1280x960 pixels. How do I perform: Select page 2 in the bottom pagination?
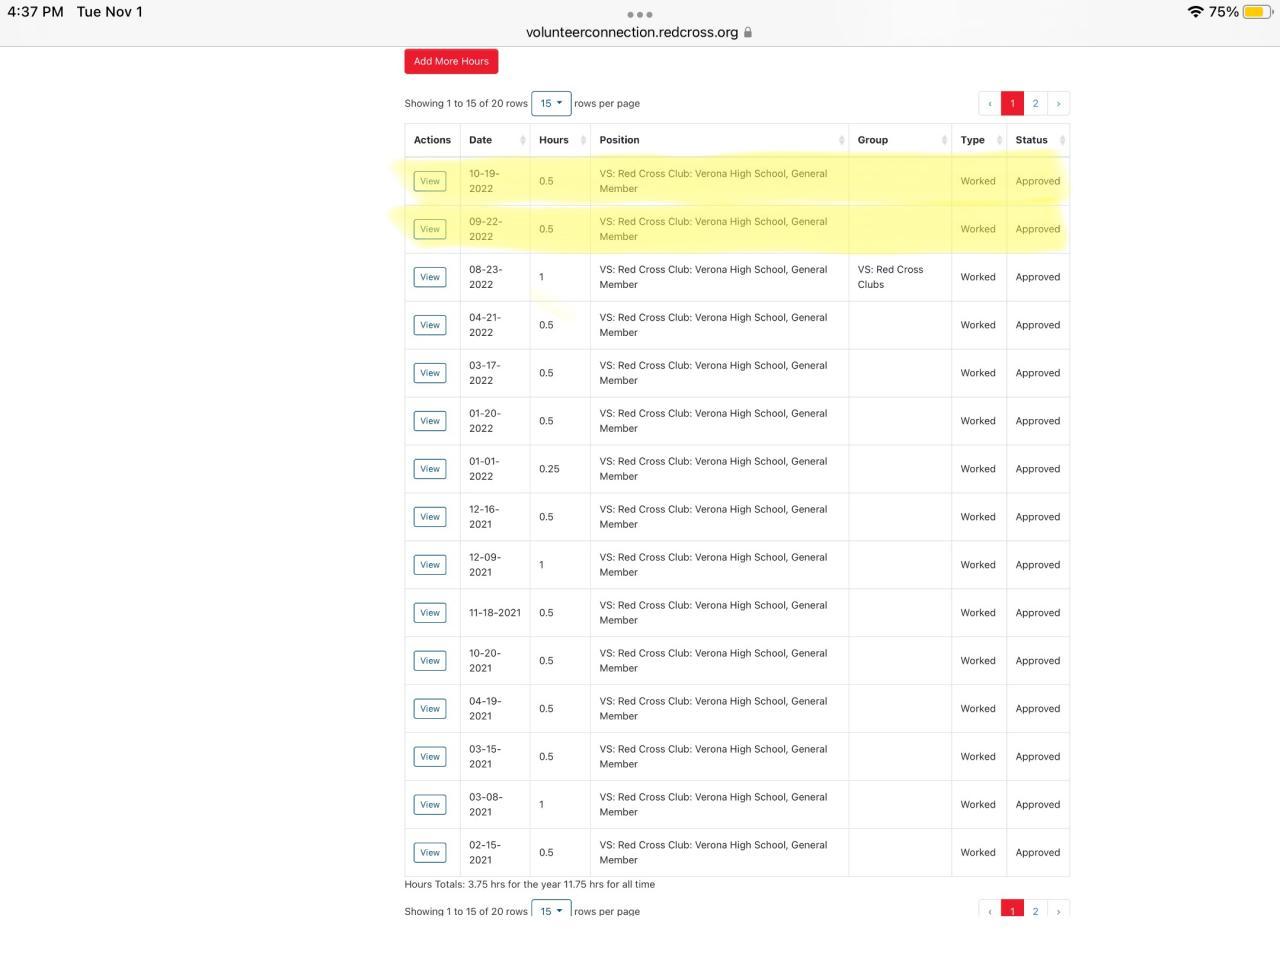click(x=1035, y=910)
